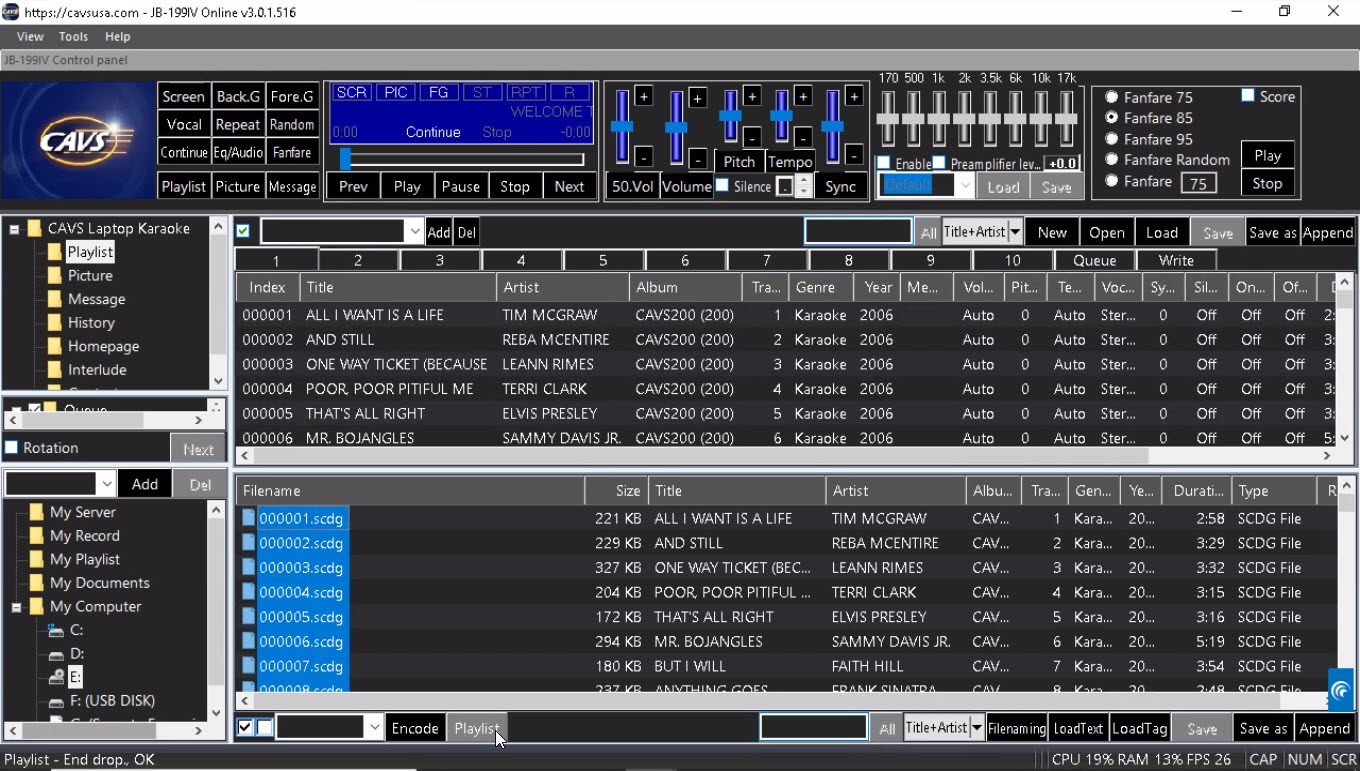Image resolution: width=1360 pixels, height=771 pixels.
Task: Open the View menu
Action: [30, 36]
